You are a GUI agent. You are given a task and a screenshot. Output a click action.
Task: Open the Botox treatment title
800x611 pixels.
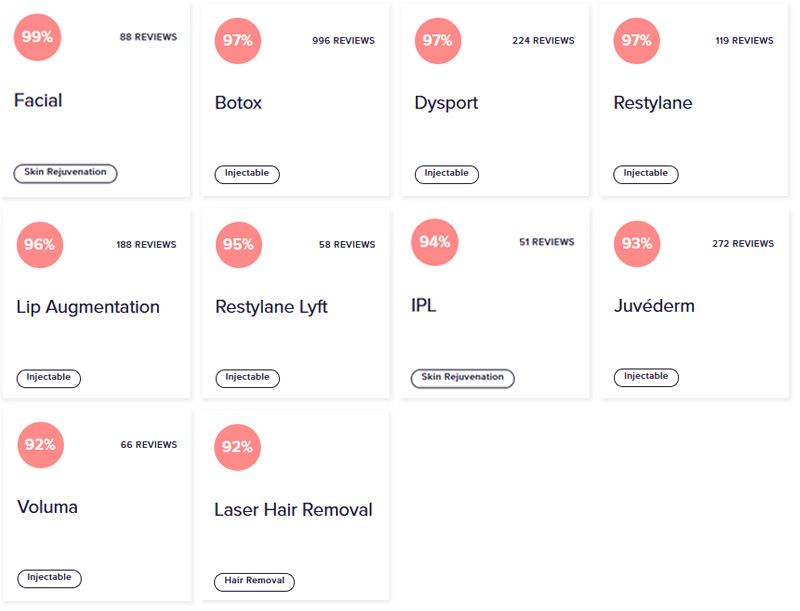coord(238,103)
